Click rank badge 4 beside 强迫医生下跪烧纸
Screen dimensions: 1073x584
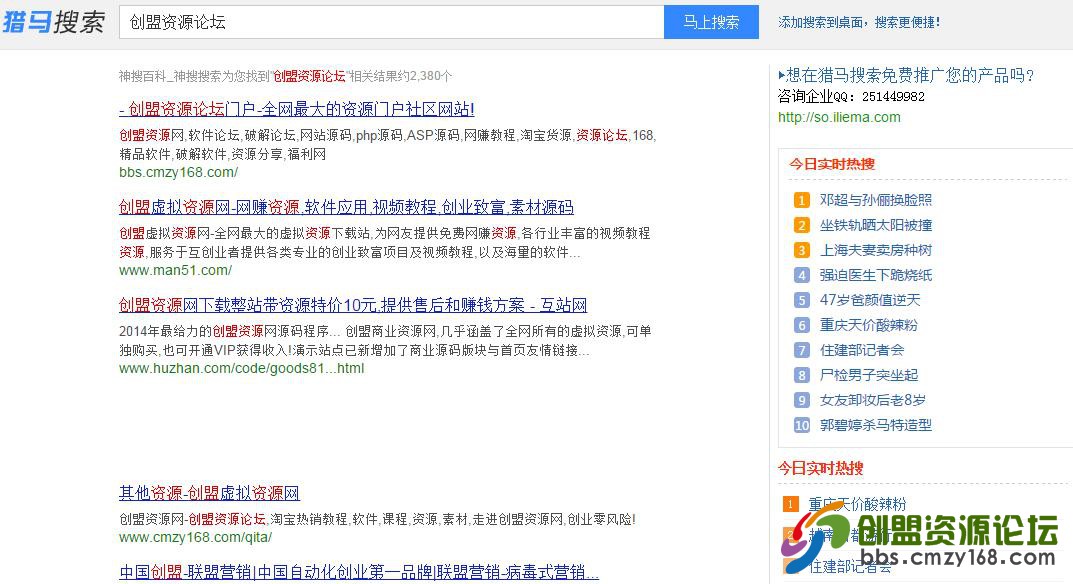(801, 275)
